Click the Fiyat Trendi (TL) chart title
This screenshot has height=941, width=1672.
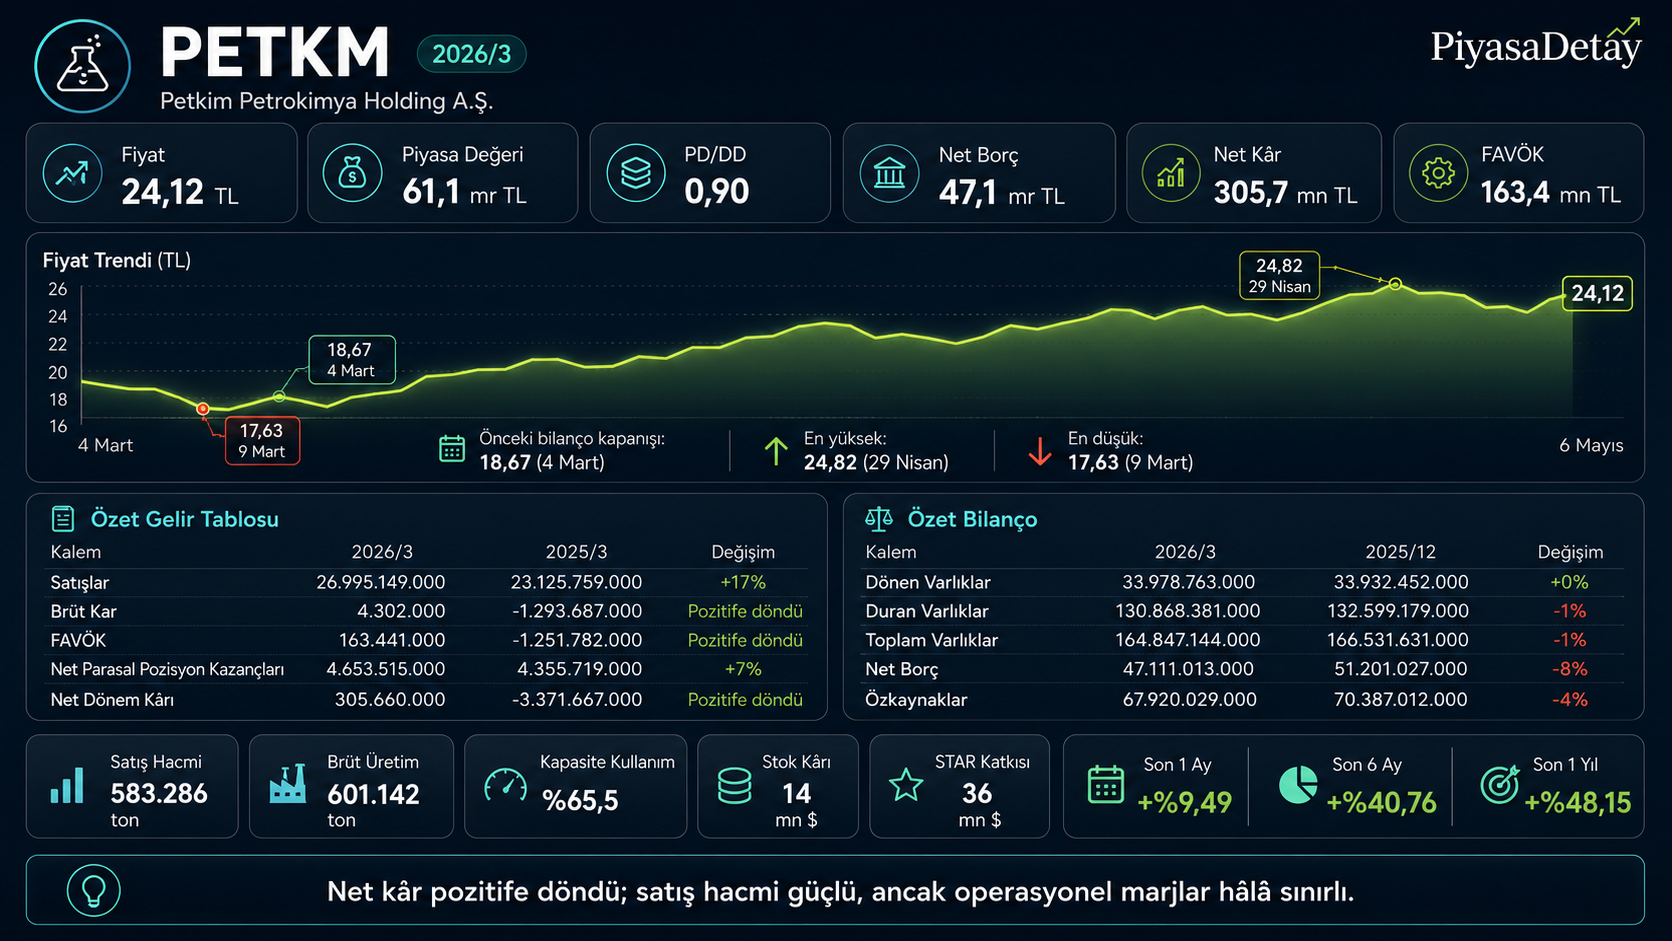pos(116,261)
